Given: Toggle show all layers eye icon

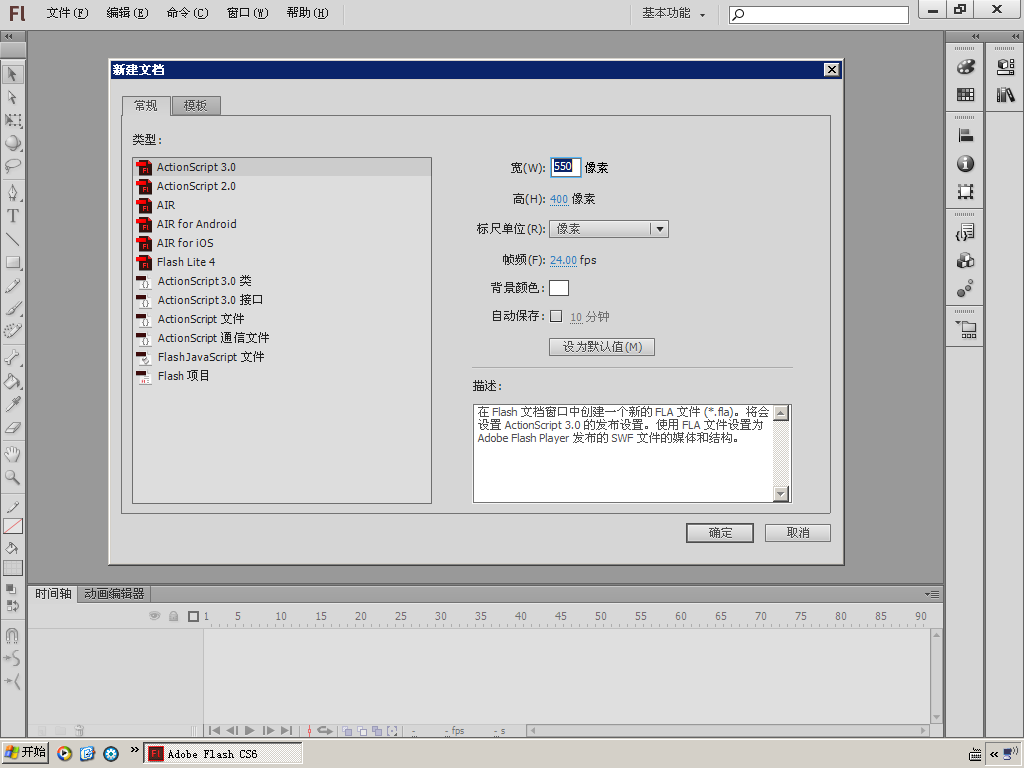Looking at the screenshot, I should tap(155, 616).
